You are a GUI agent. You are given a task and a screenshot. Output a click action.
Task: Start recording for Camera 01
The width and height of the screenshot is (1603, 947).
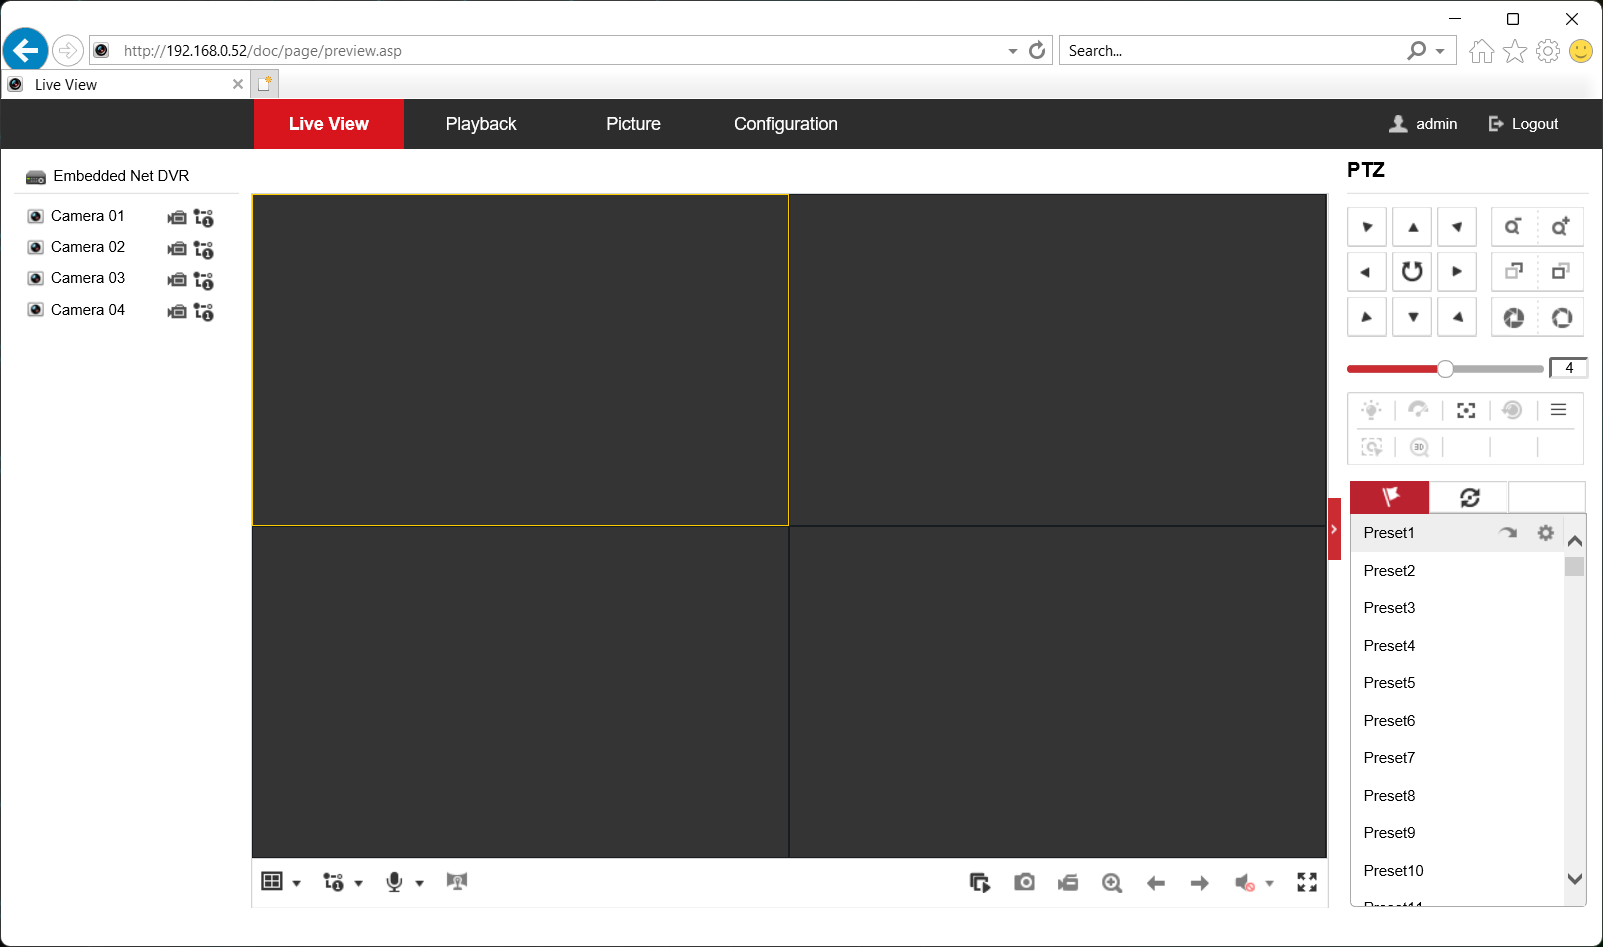click(177, 218)
